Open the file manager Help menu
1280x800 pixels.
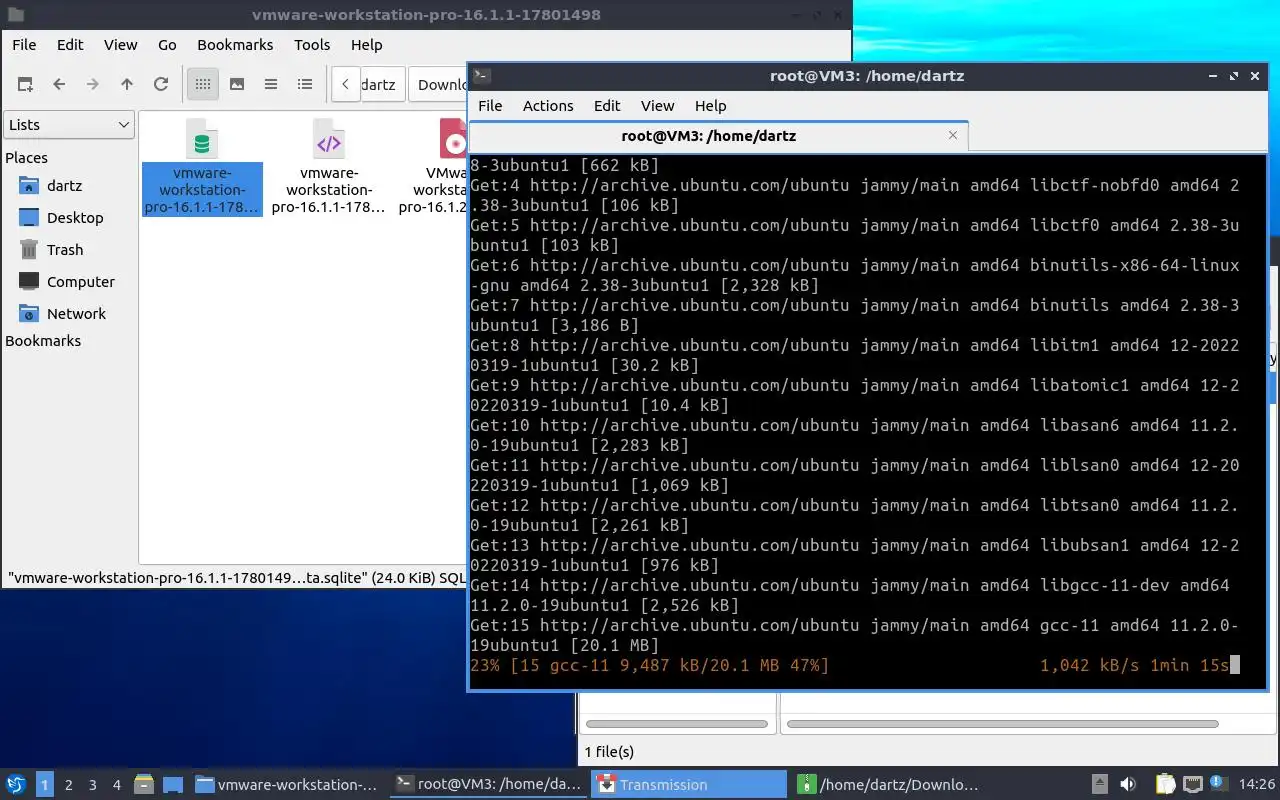tap(366, 45)
